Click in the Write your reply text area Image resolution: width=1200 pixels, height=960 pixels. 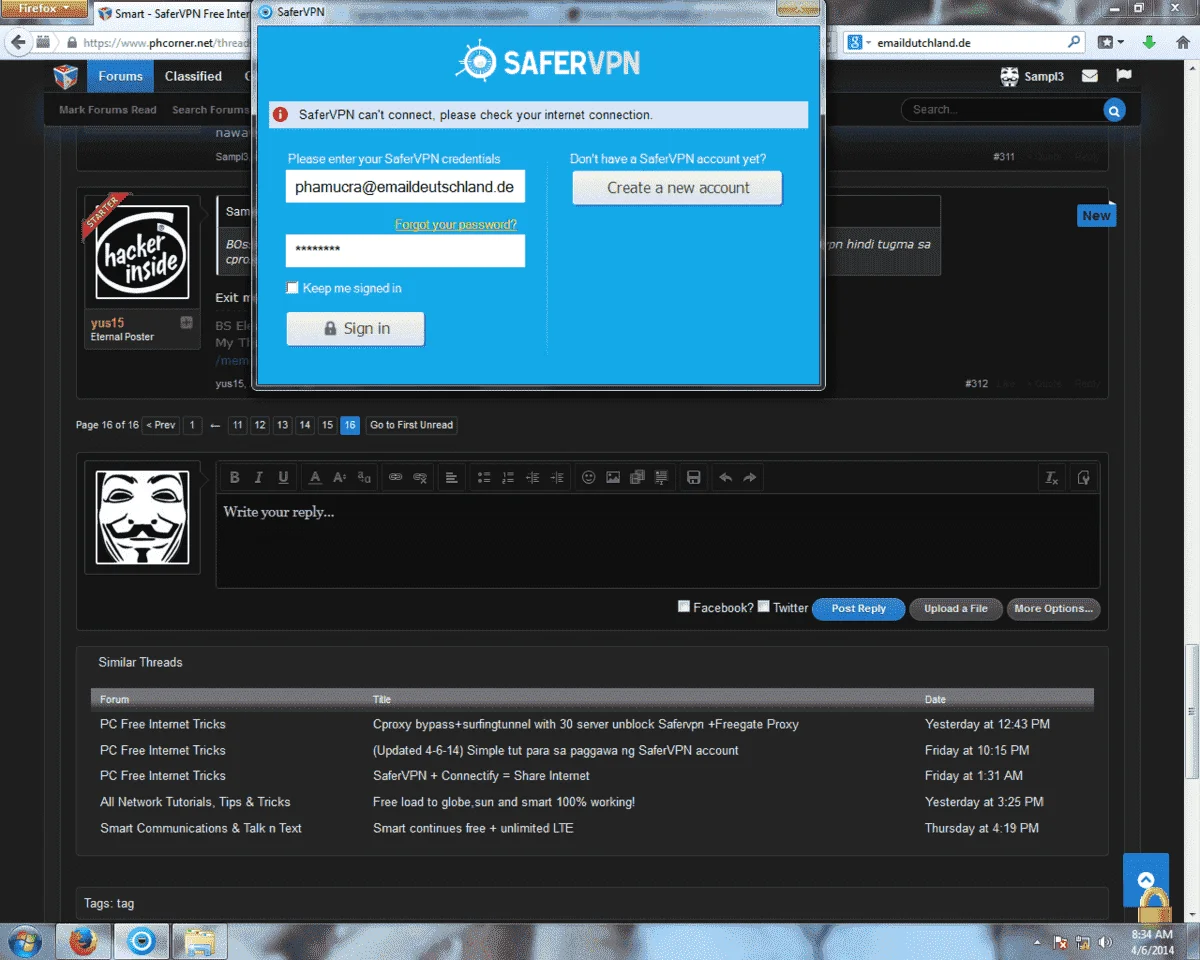coord(658,540)
